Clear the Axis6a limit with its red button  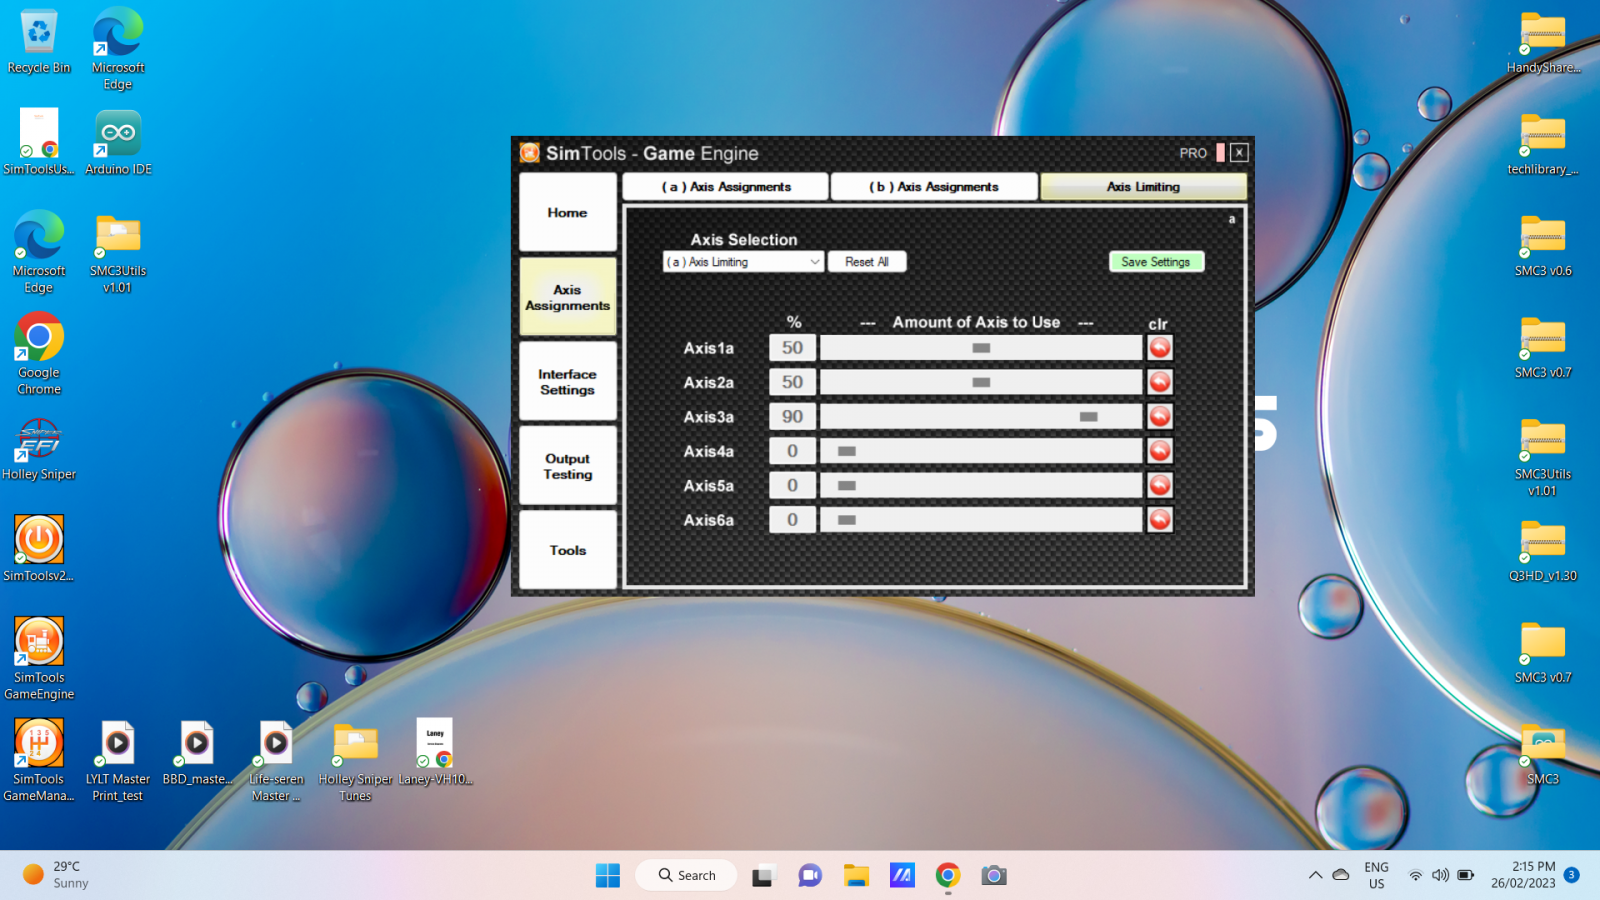1160,520
